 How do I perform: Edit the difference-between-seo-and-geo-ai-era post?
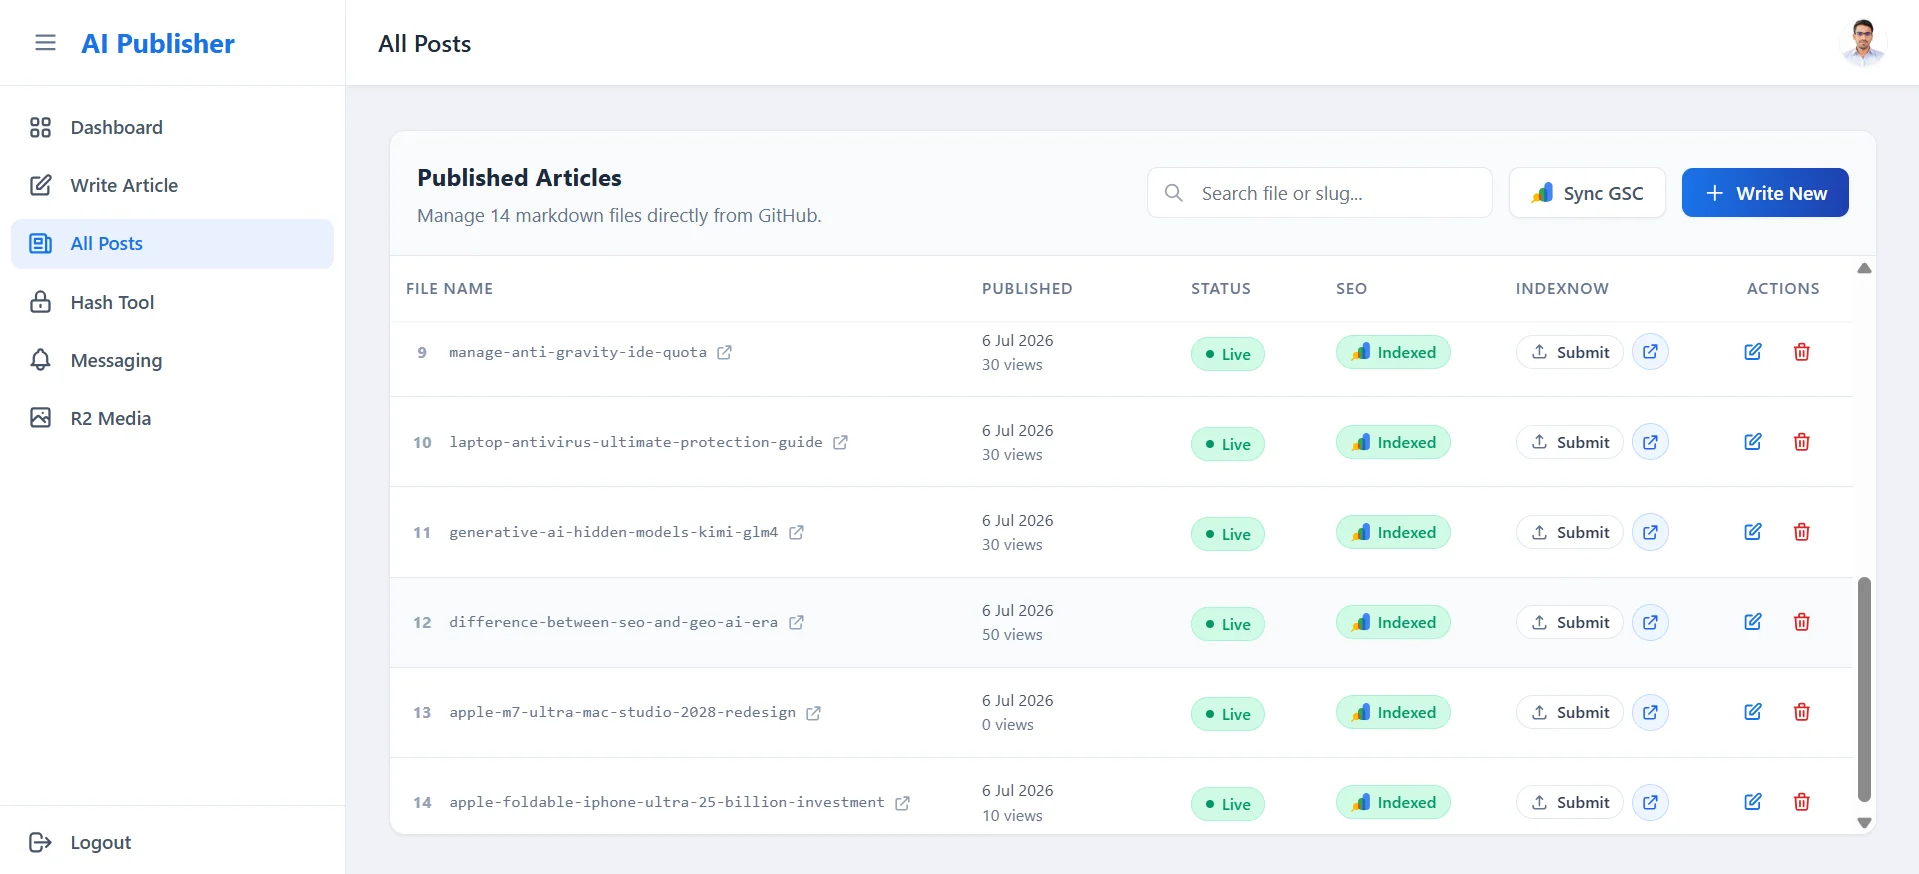1753,622
